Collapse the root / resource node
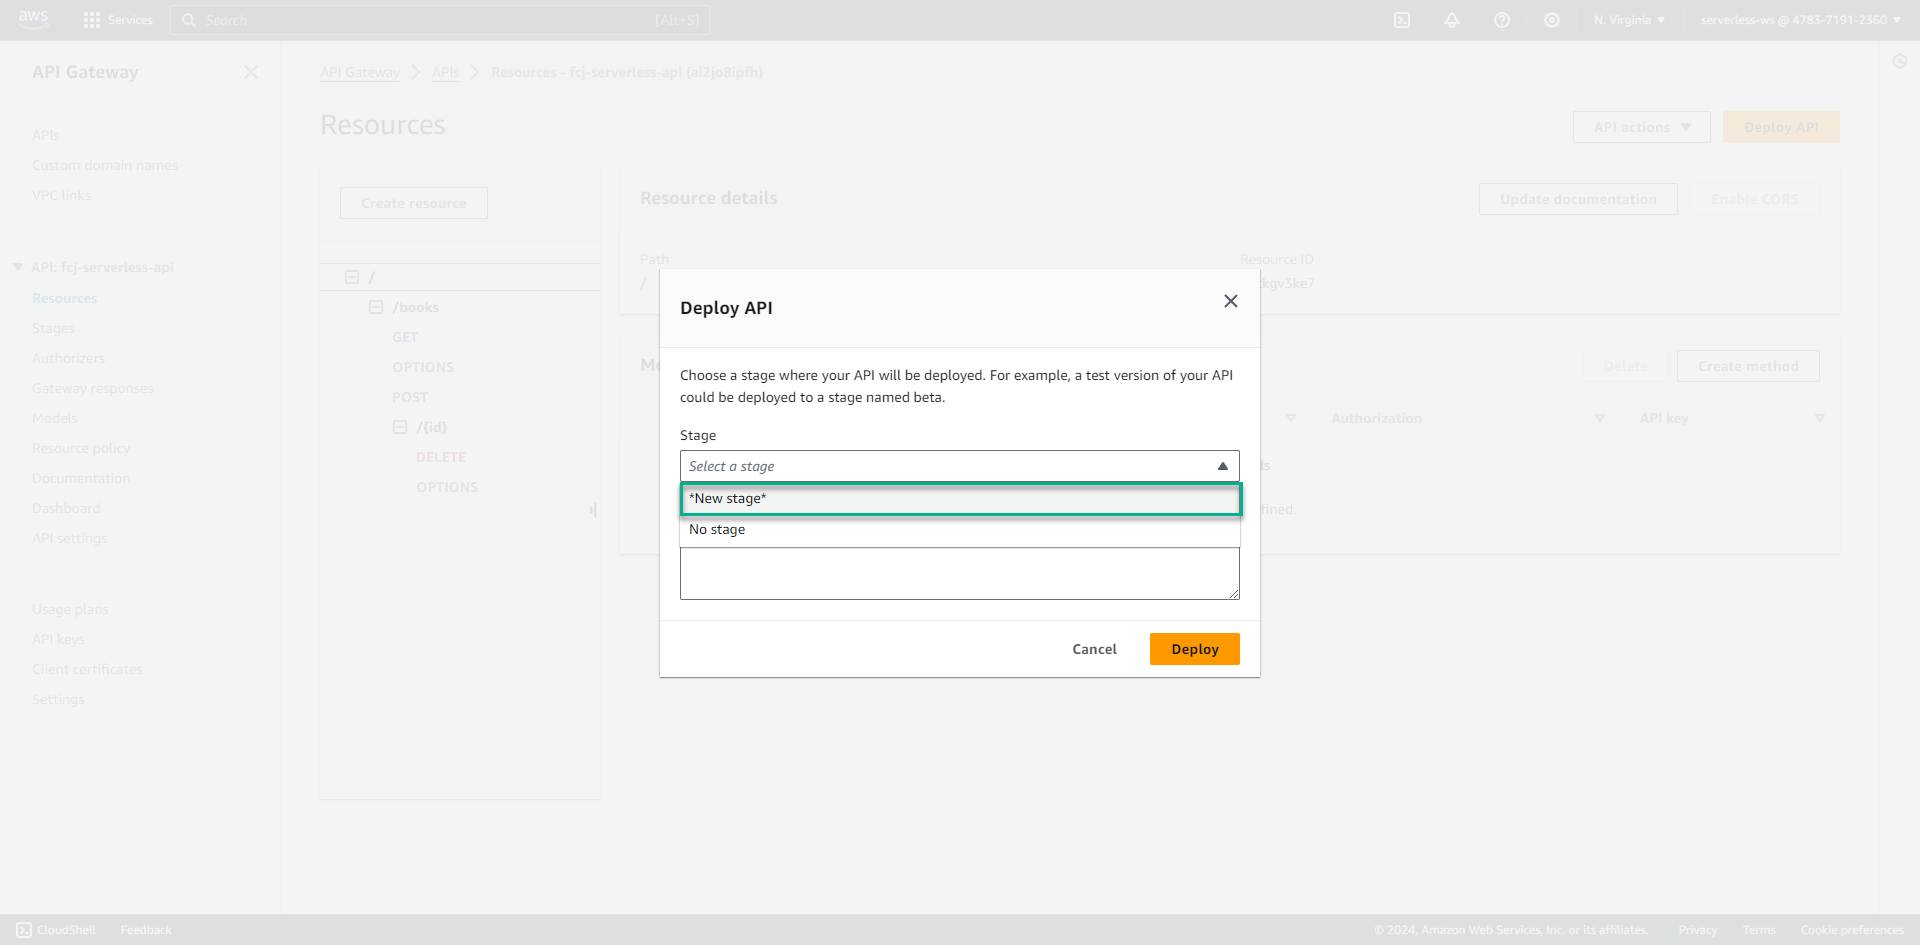The image size is (1920, 945). click(x=352, y=277)
